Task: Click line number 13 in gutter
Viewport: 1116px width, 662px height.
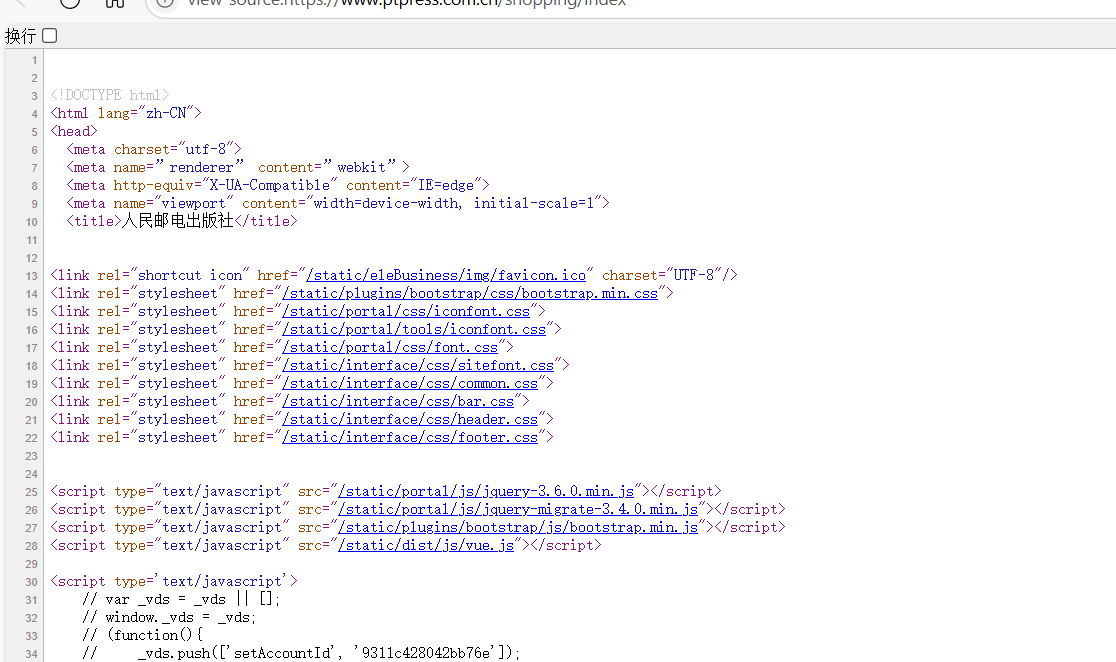Action: (x=31, y=276)
